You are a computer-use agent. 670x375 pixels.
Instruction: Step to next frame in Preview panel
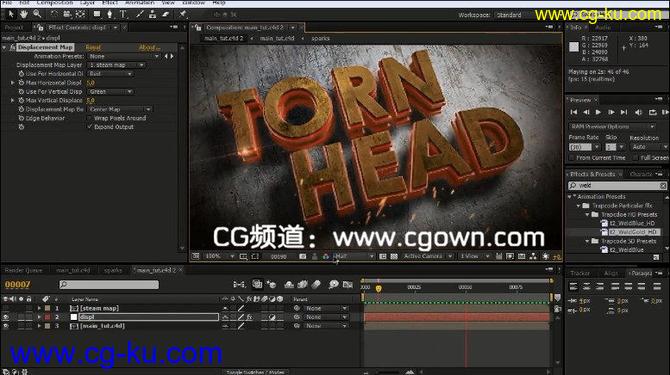[x=611, y=112]
